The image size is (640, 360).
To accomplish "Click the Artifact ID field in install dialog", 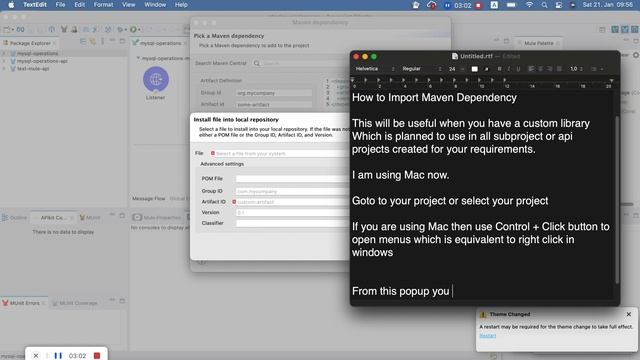I will click(x=293, y=202).
